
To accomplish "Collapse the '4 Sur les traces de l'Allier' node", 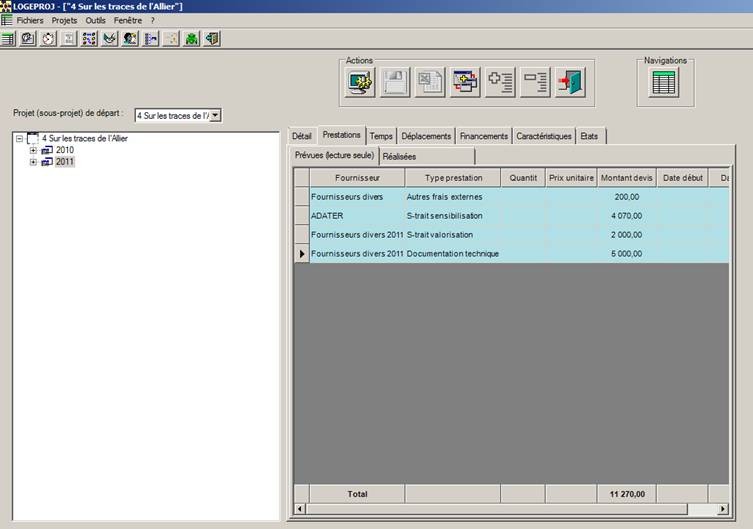I will [20, 139].
